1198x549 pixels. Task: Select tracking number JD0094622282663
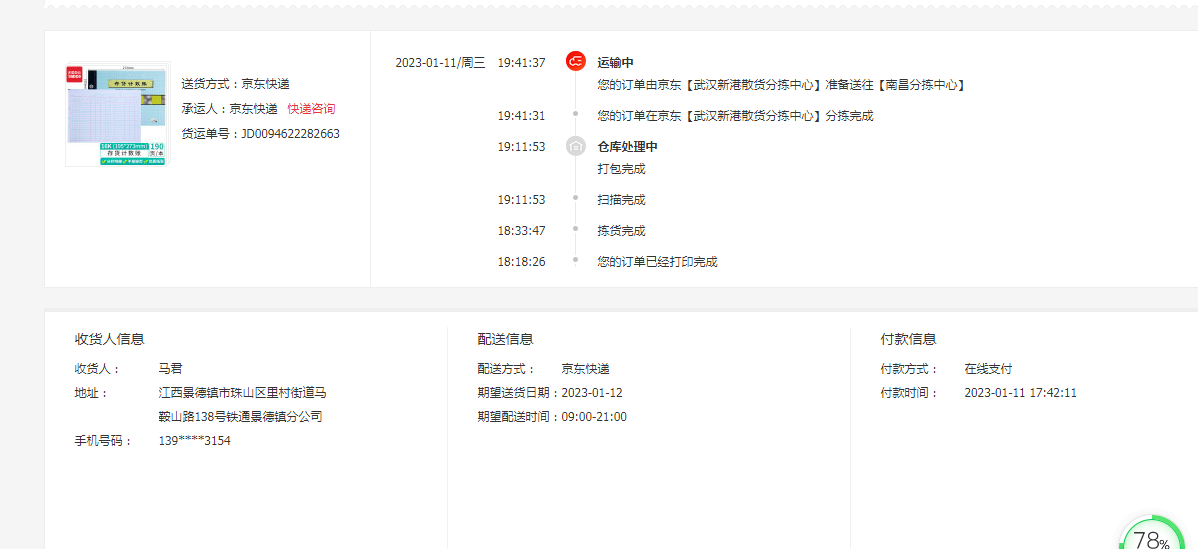pos(290,134)
